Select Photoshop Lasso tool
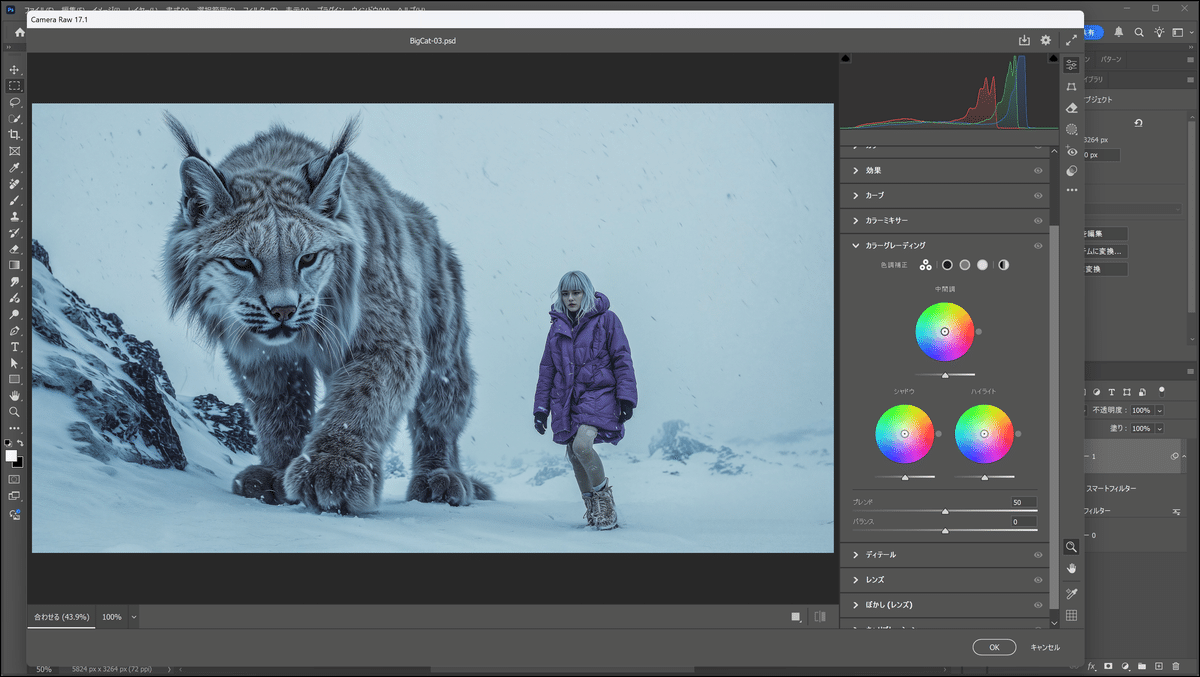1200x677 pixels. coord(14,102)
